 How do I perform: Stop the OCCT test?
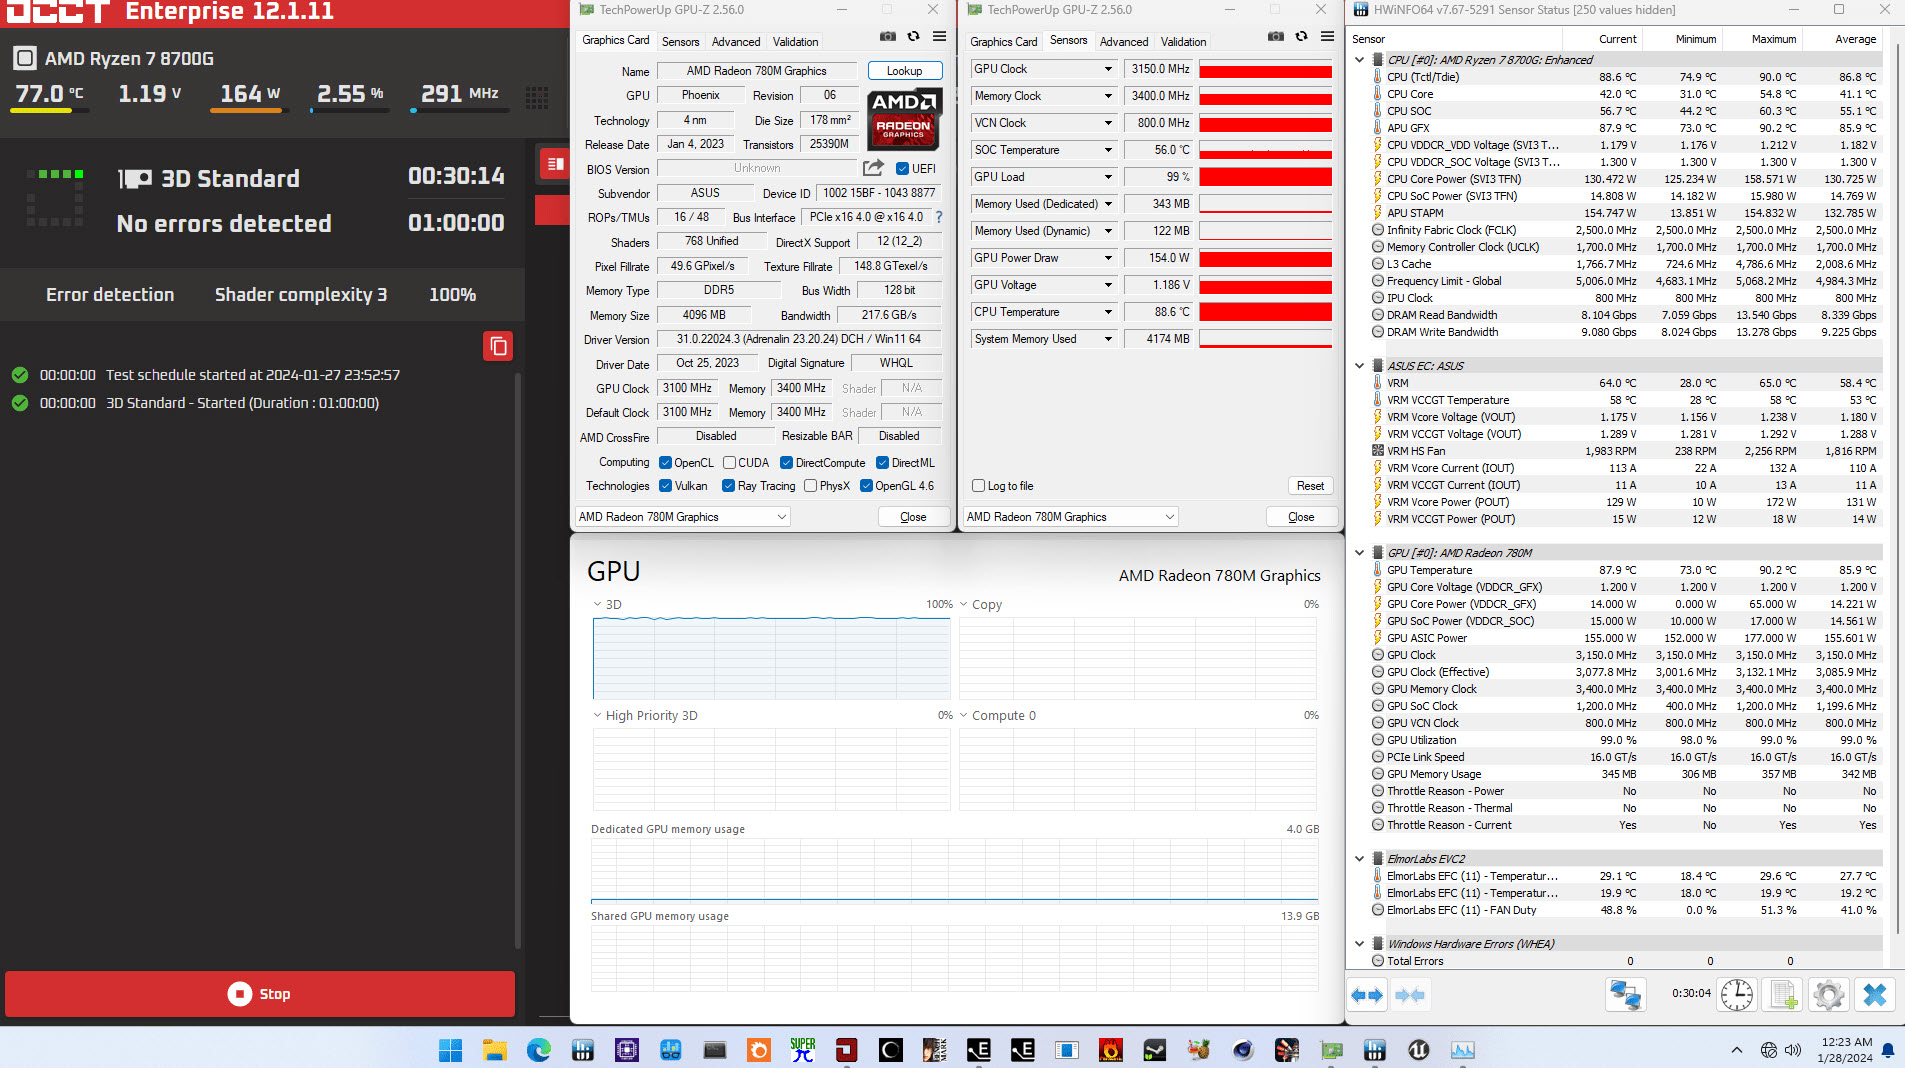pos(260,994)
